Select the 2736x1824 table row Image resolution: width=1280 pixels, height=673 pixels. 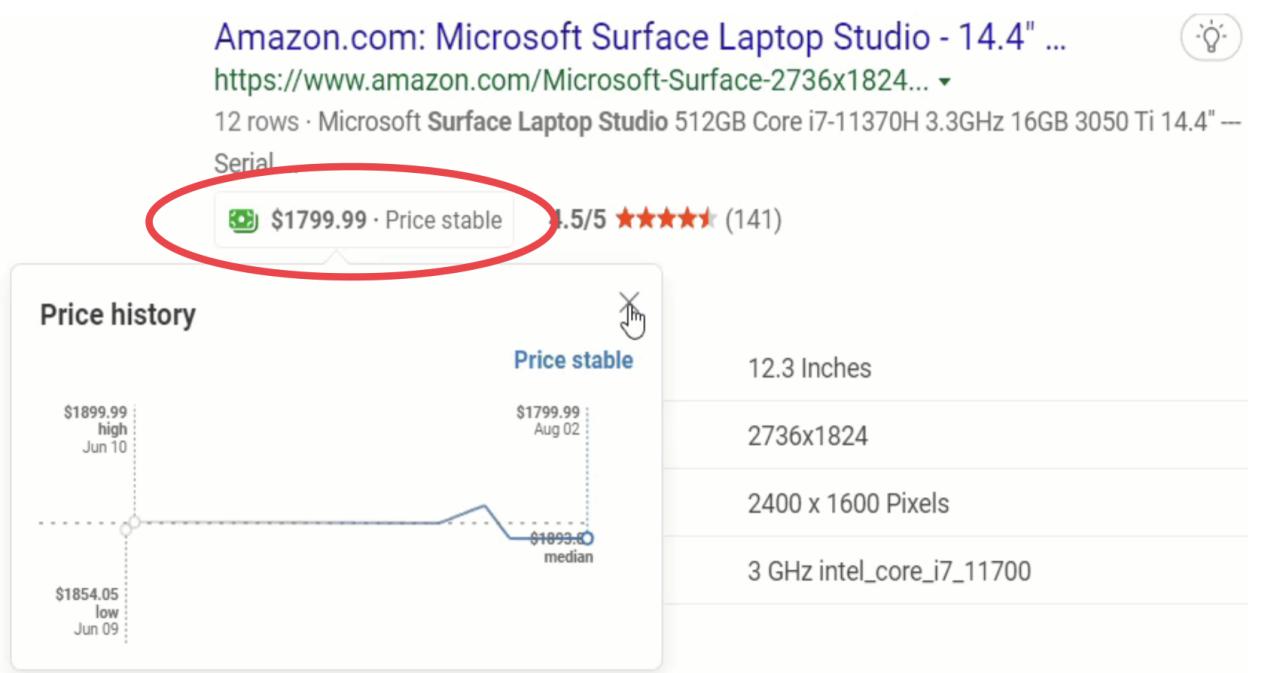click(807, 436)
